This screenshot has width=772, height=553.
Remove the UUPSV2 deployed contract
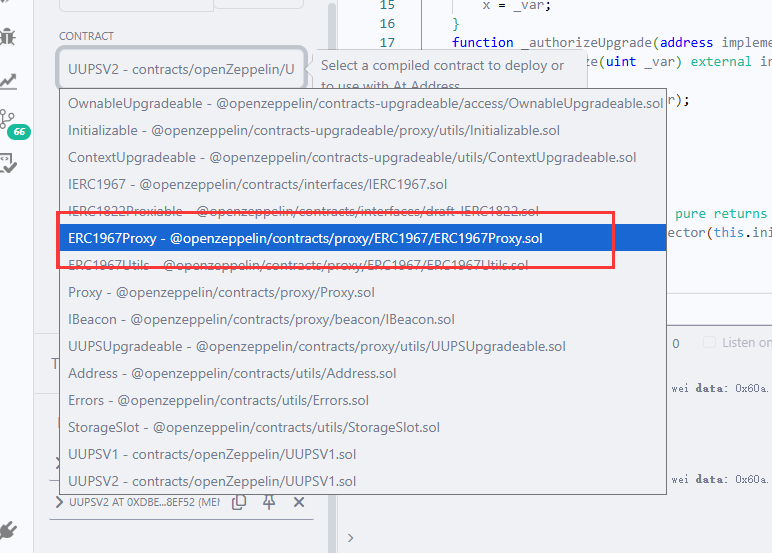pyautogui.click(x=299, y=502)
